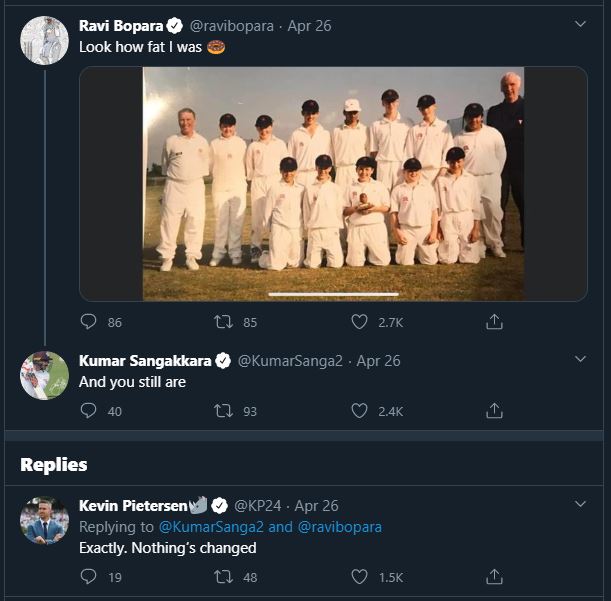Open the @ravibopara mention in reply
Viewport: 611px width, 601px height.
pyautogui.click(x=339, y=527)
